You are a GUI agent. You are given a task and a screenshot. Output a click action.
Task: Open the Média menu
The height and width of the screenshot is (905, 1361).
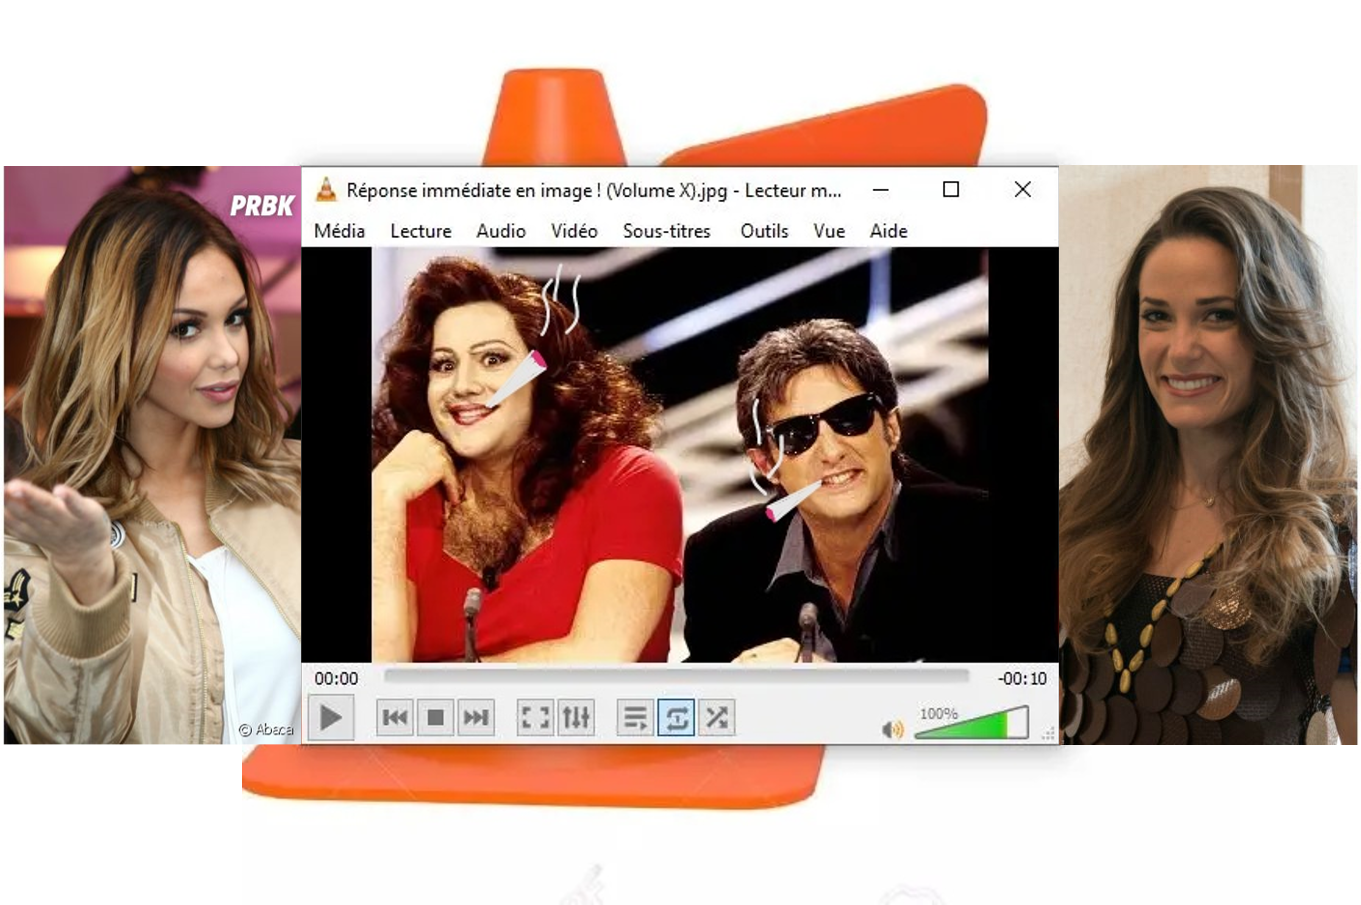tap(339, 231)
